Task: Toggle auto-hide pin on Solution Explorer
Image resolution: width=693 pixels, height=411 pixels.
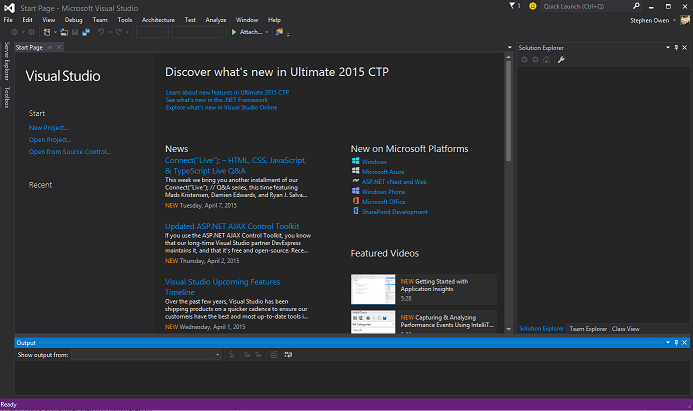Action: [676, 47]
